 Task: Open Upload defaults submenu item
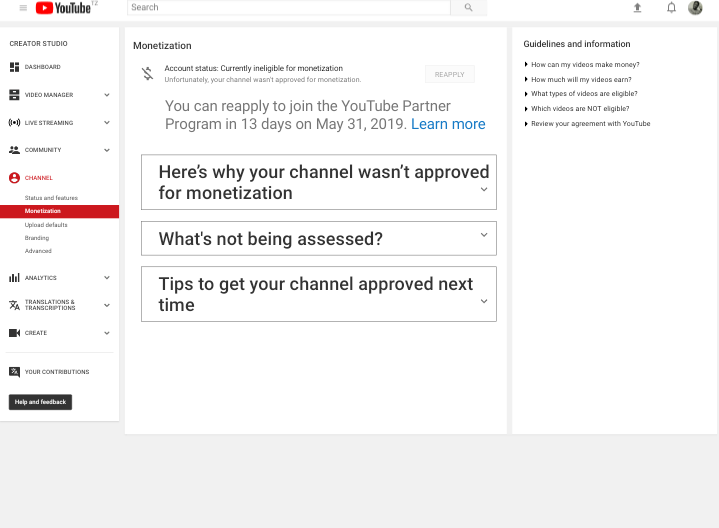pos(46,225)
